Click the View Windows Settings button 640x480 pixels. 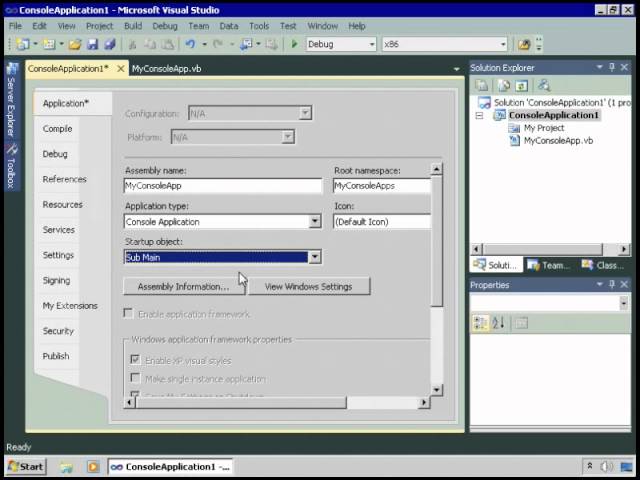coord(309,287)
